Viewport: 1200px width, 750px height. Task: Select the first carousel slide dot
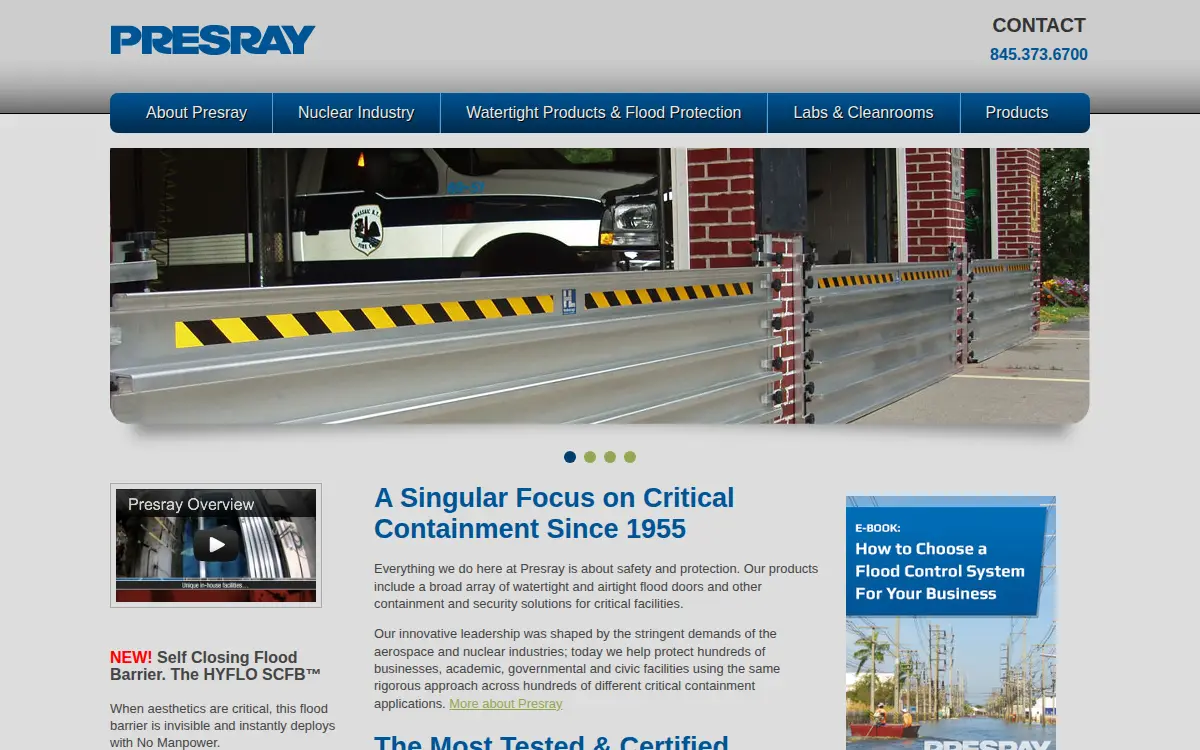570,457
